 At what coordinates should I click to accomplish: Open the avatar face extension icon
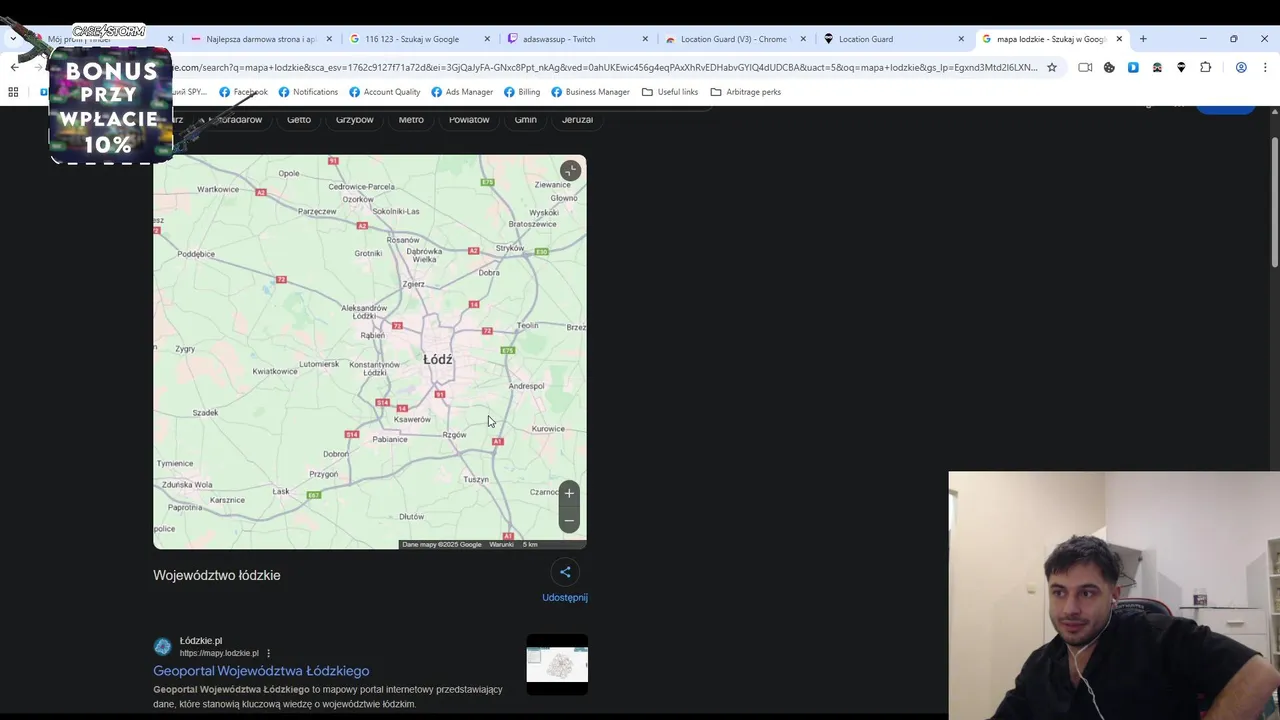point(1157,67)
